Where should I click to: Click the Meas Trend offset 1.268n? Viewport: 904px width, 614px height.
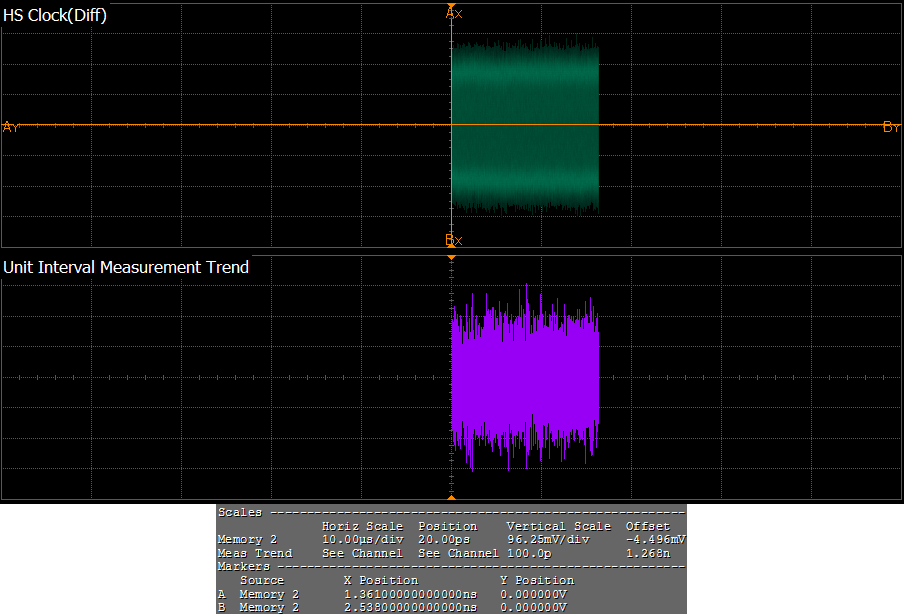tap(645, 553)
